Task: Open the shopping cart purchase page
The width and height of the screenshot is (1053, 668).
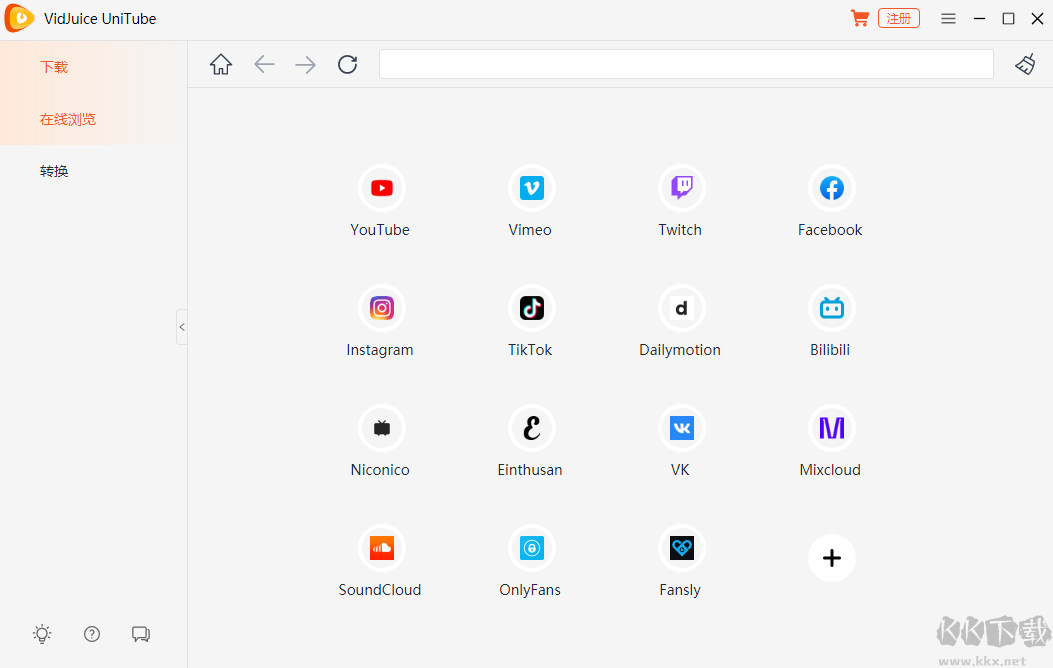Action: pyautogui.click(x=859, y=18)
